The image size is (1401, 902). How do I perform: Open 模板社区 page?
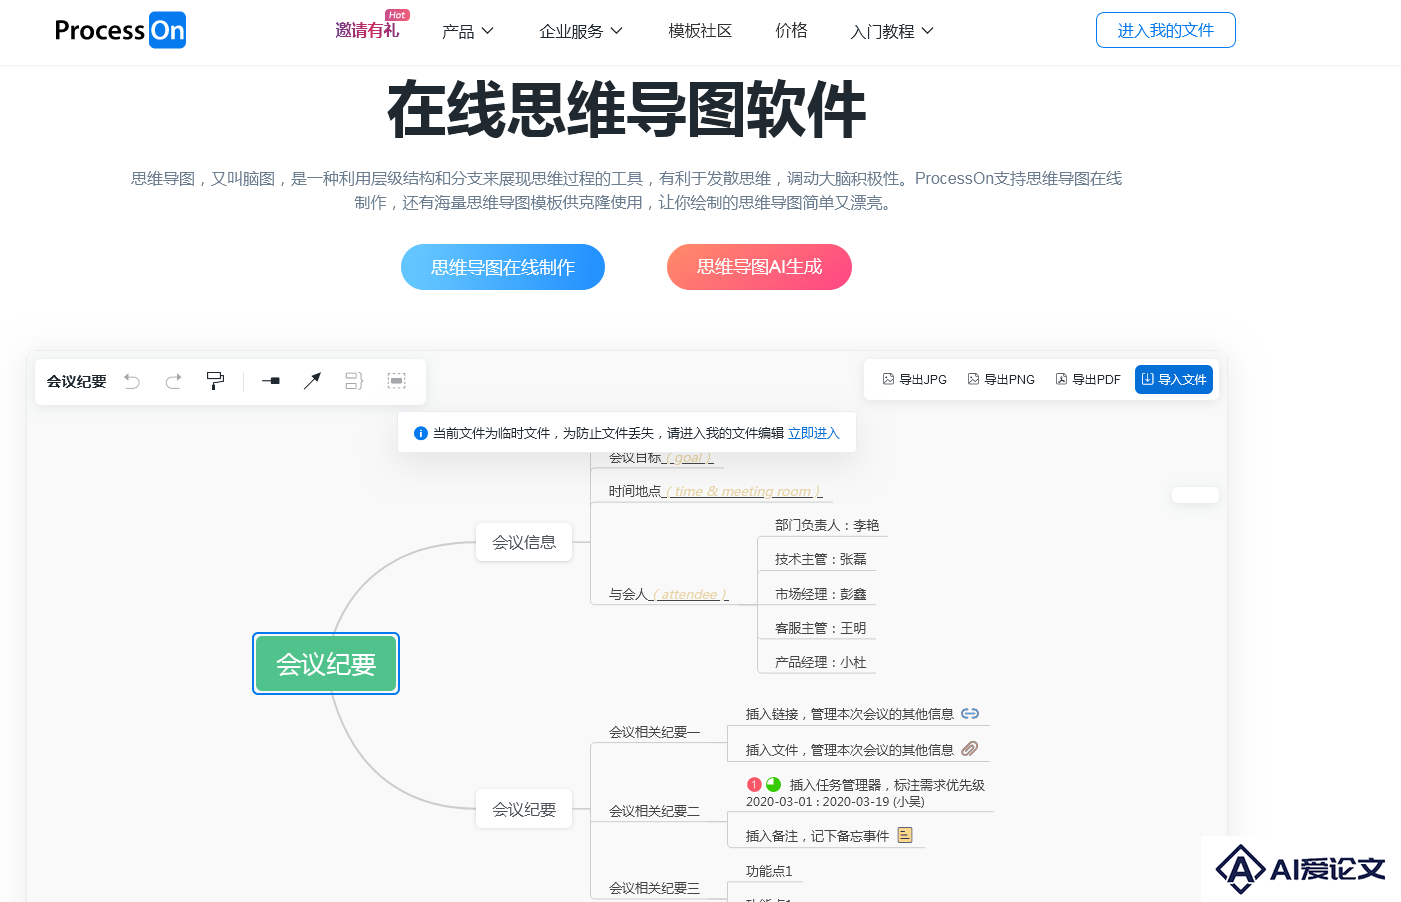pos(700,31)
